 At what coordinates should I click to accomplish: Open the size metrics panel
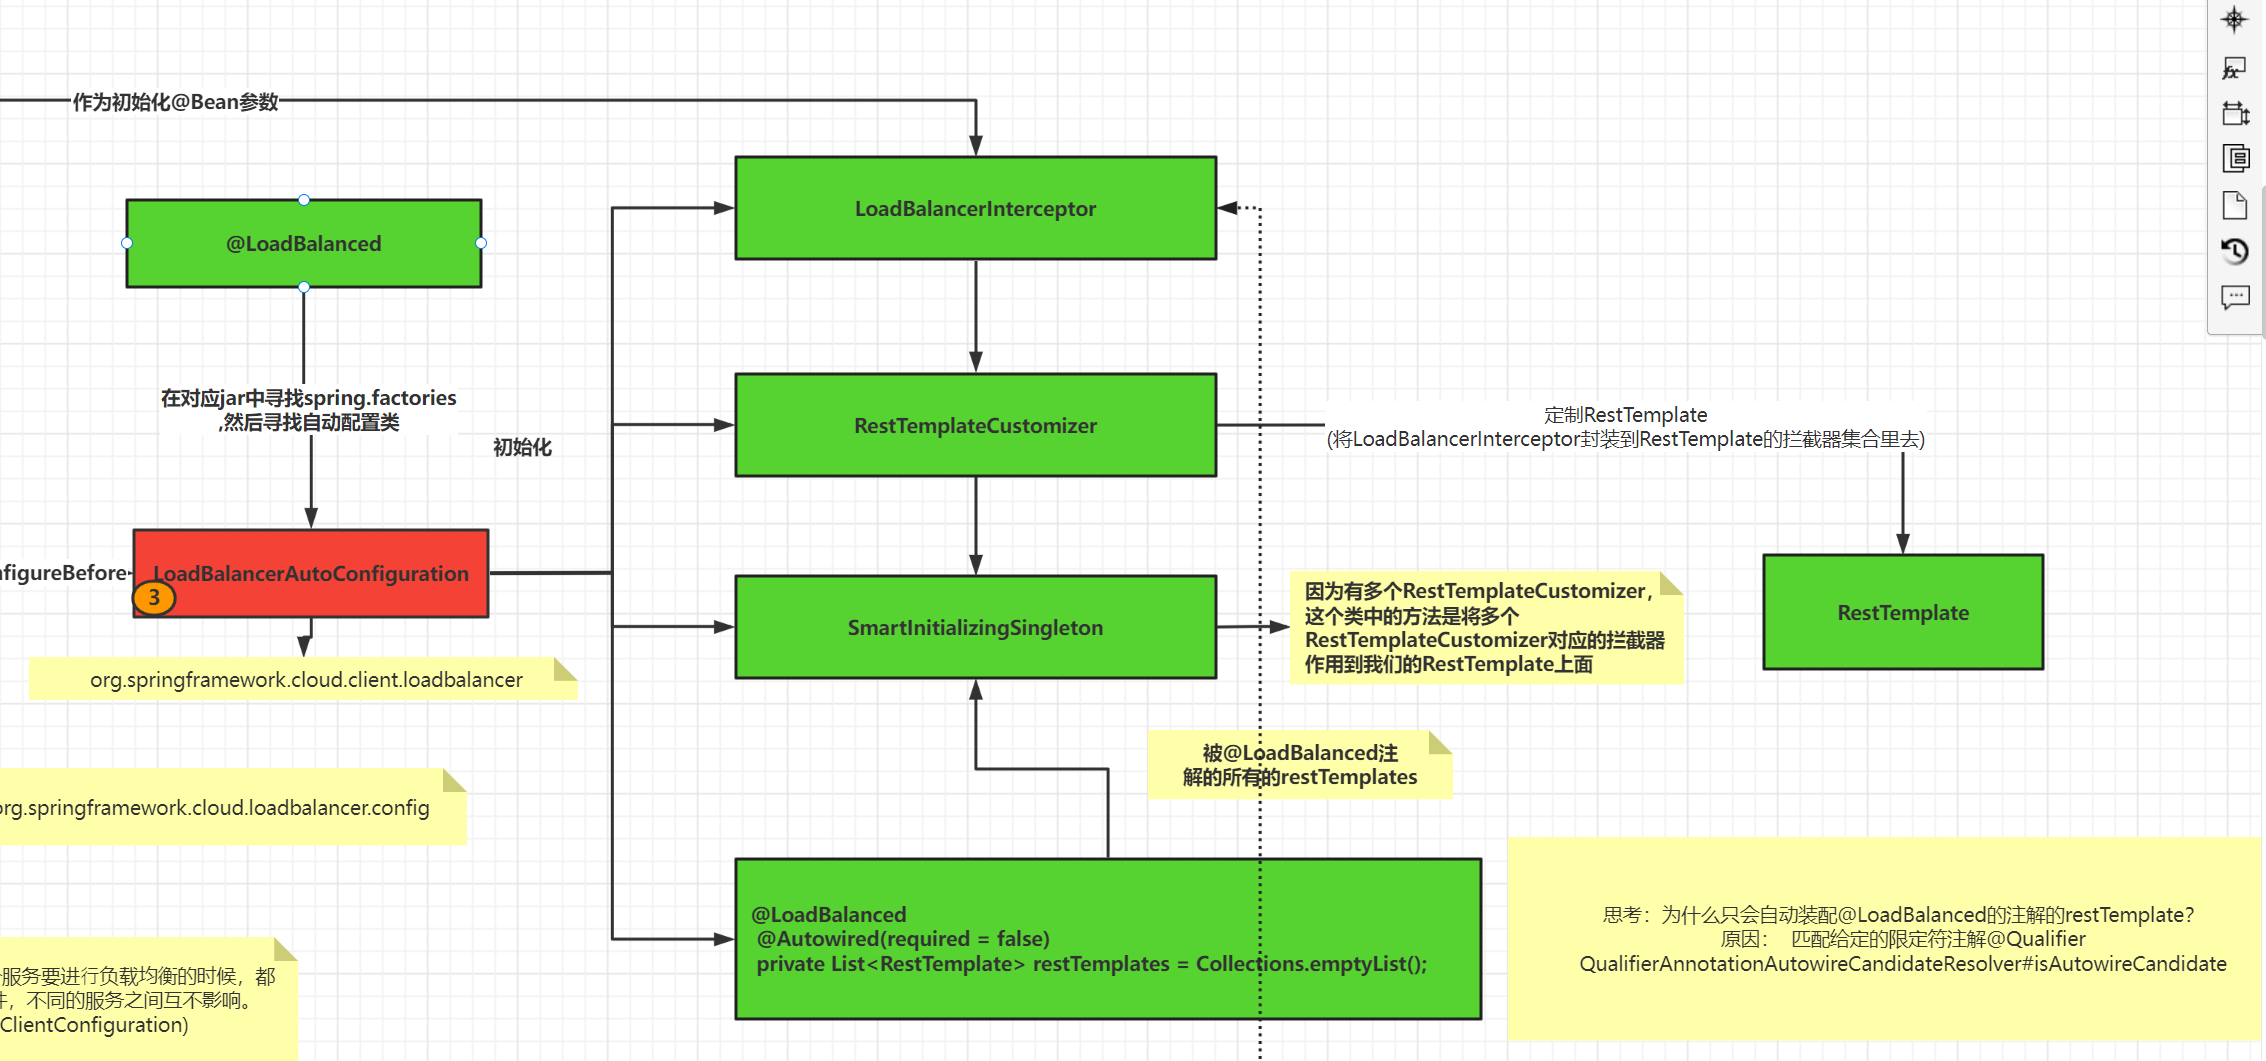tap(2234, 113)
